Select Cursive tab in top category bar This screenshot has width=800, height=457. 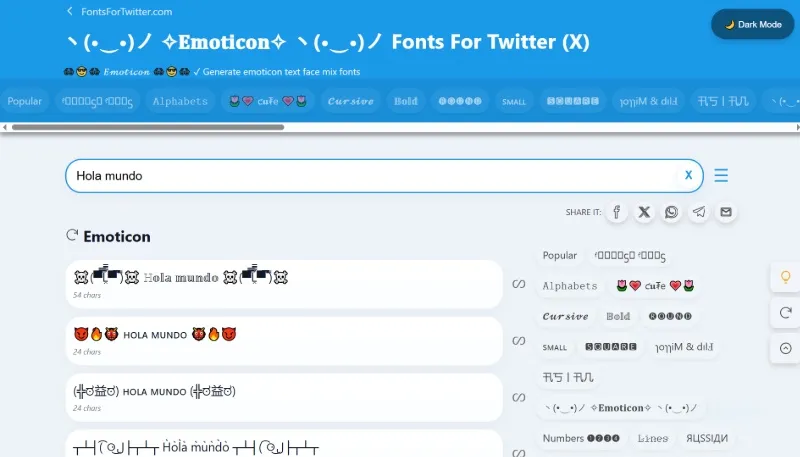tap(351, 101)
